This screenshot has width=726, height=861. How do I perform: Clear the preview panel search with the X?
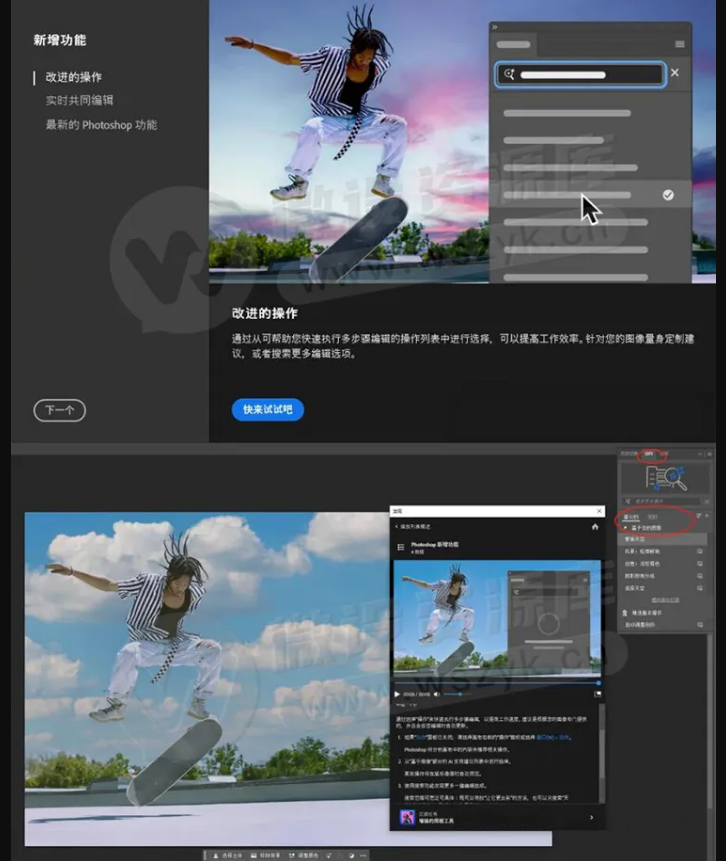tap(675, 72)
